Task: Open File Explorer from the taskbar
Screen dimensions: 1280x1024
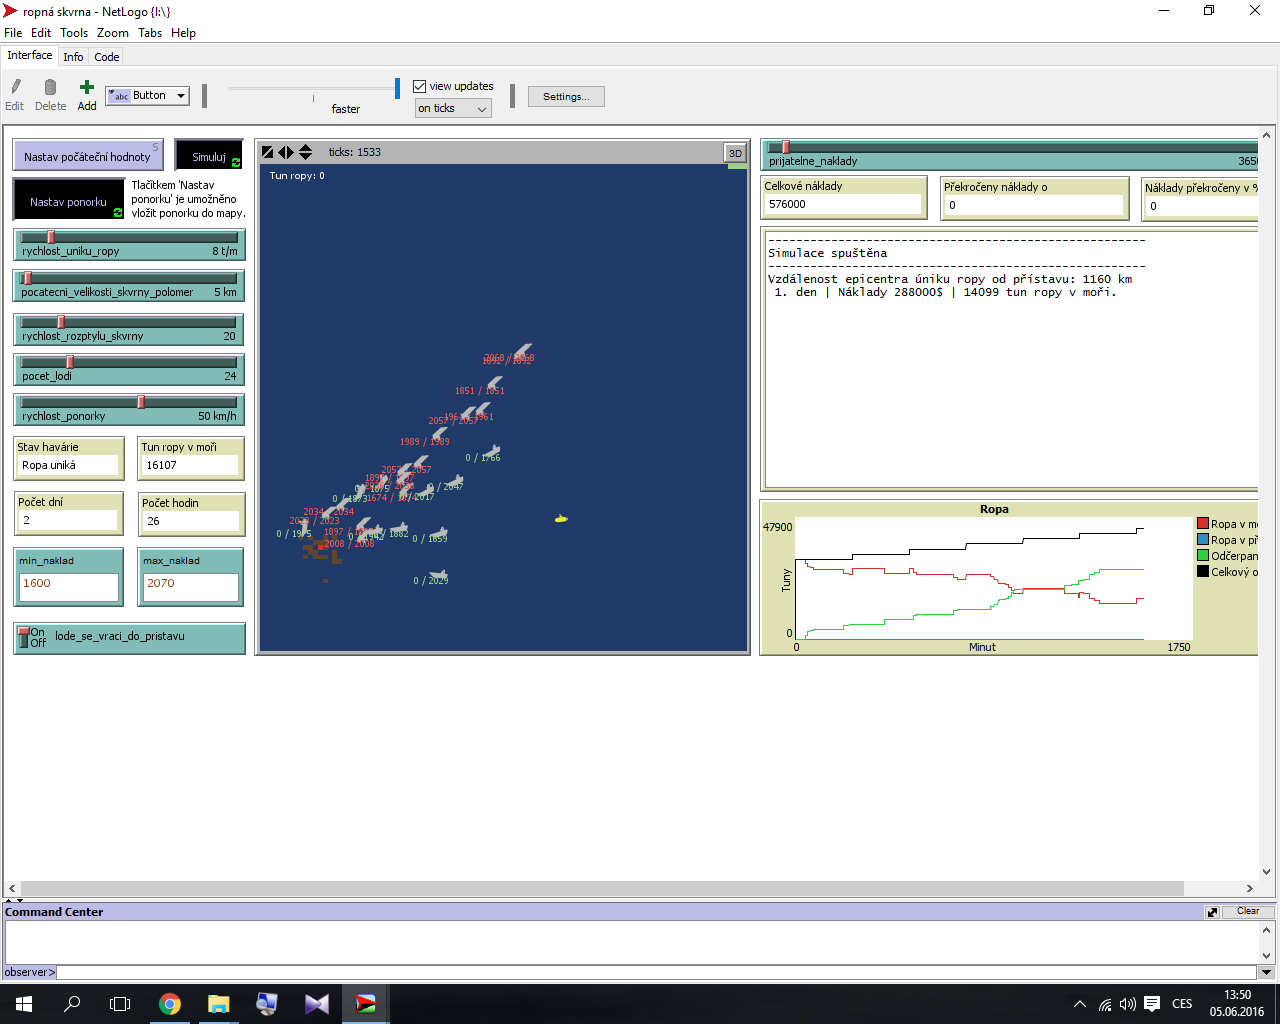Action: click(218, 1004)
